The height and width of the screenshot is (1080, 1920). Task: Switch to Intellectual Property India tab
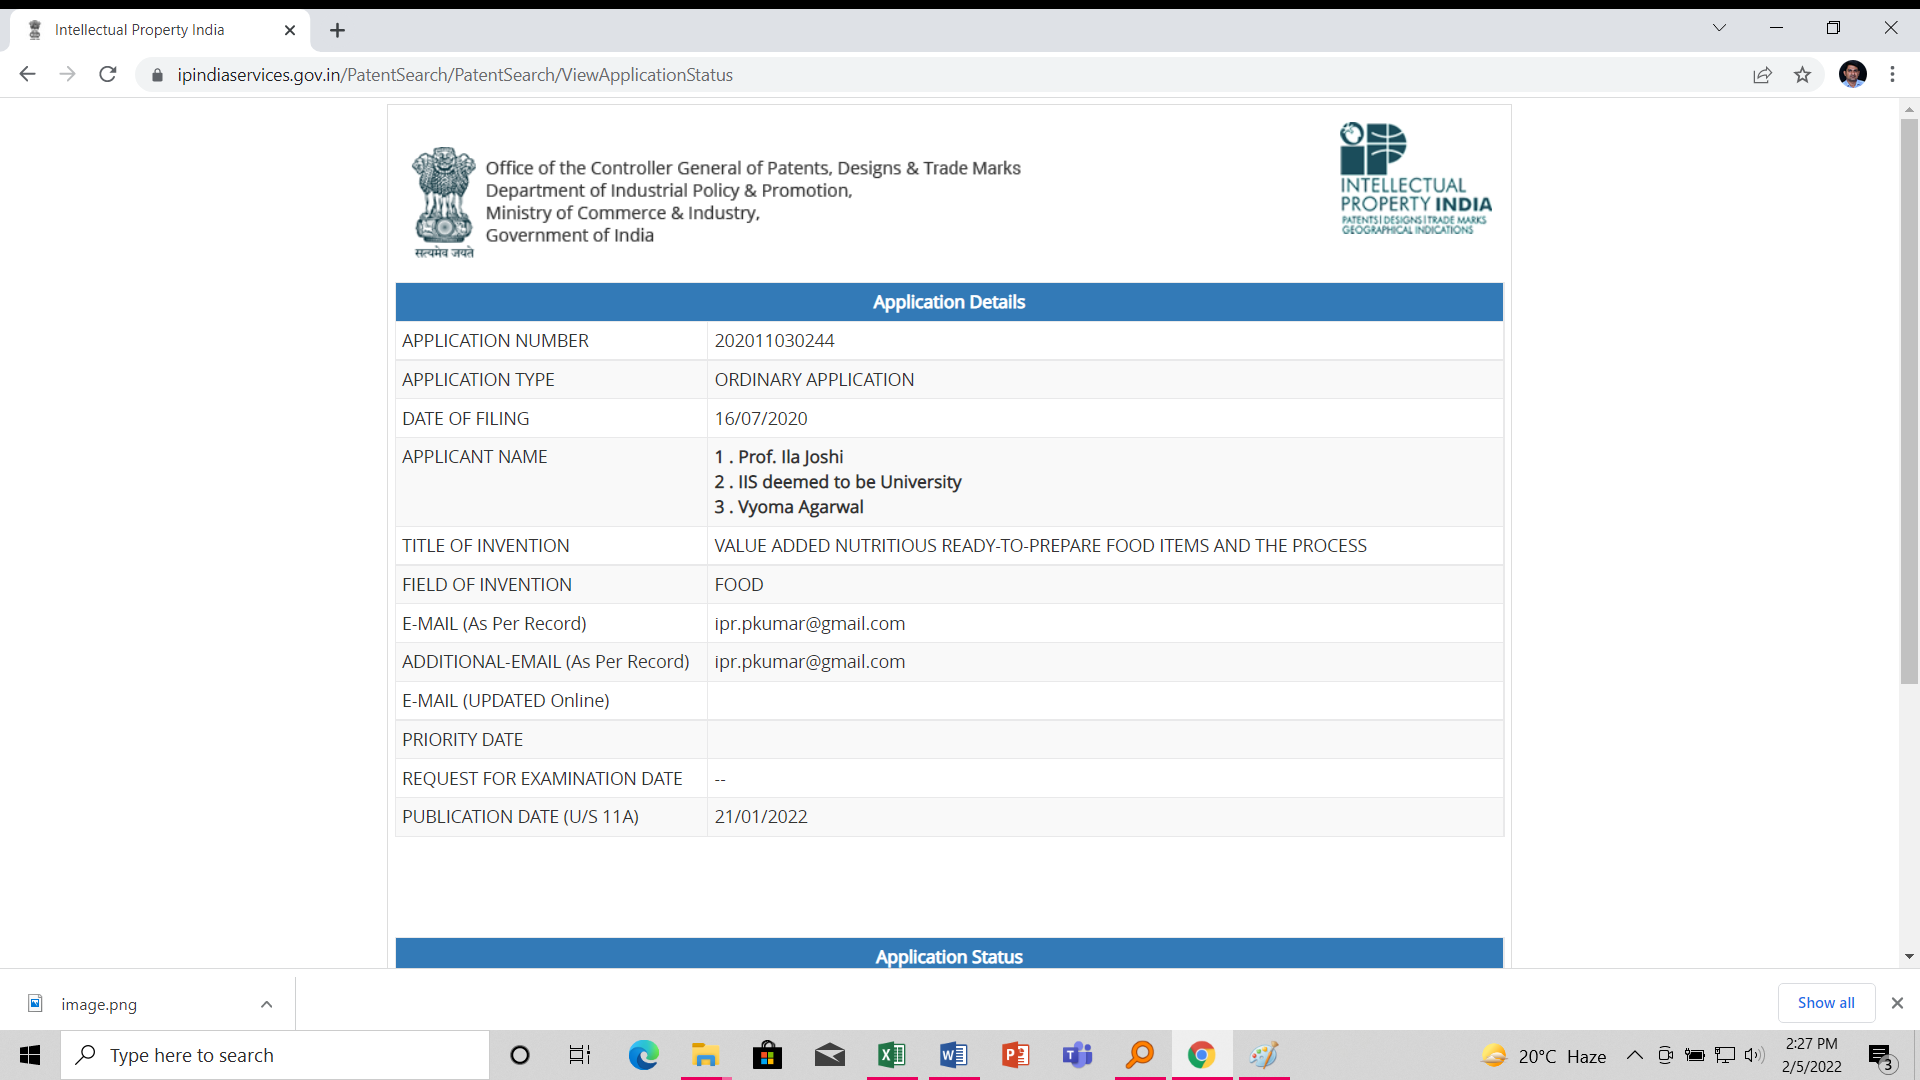click(140, 30)
